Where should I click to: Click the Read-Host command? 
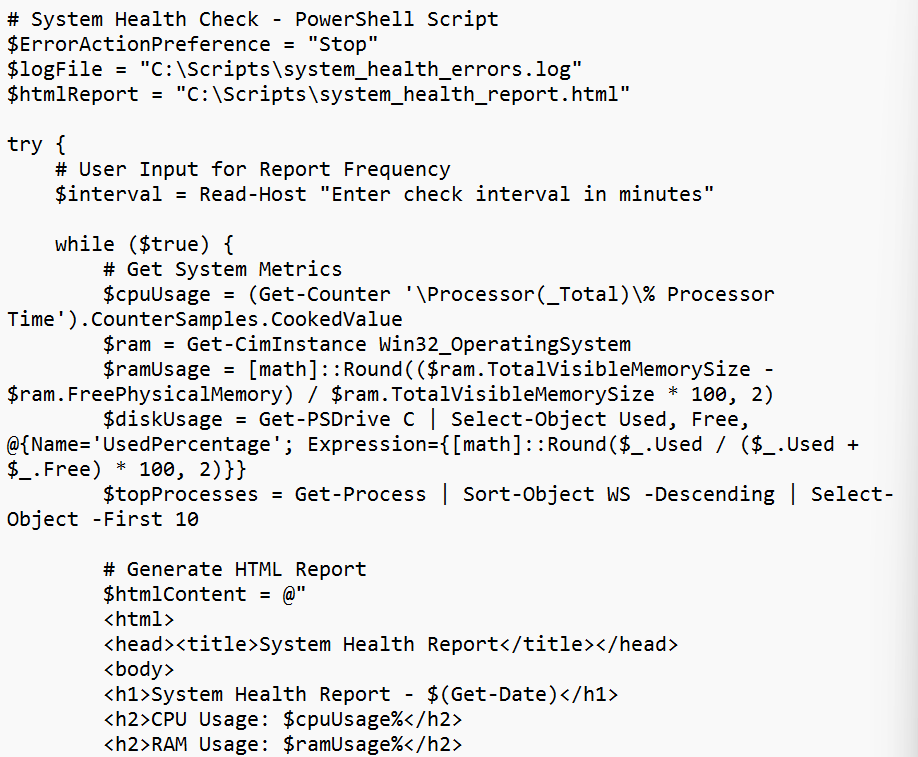pos(252,194)
